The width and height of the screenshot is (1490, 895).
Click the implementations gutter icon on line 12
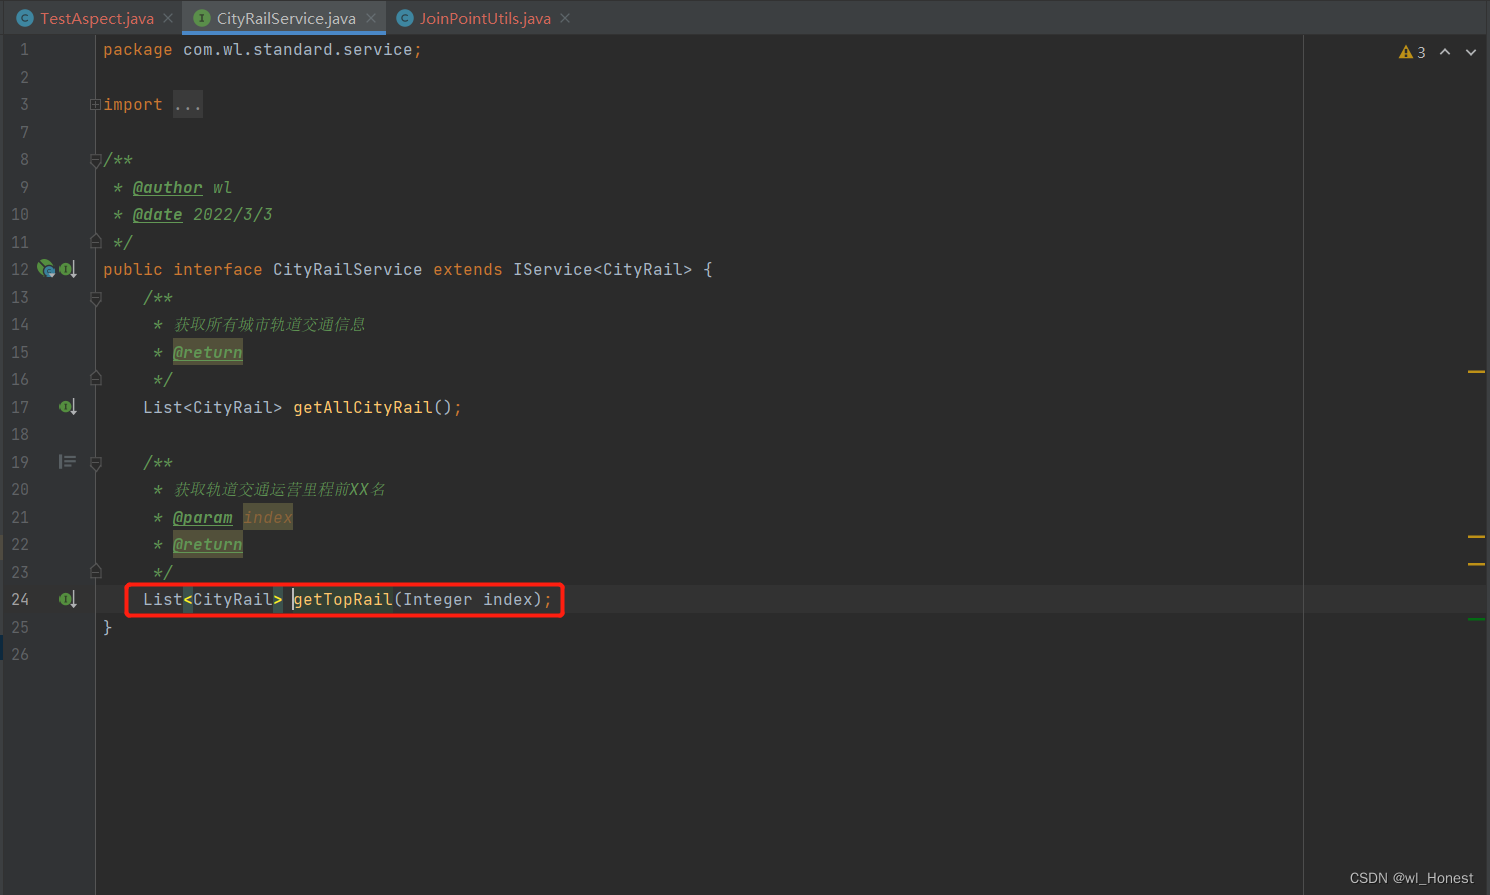68,269
